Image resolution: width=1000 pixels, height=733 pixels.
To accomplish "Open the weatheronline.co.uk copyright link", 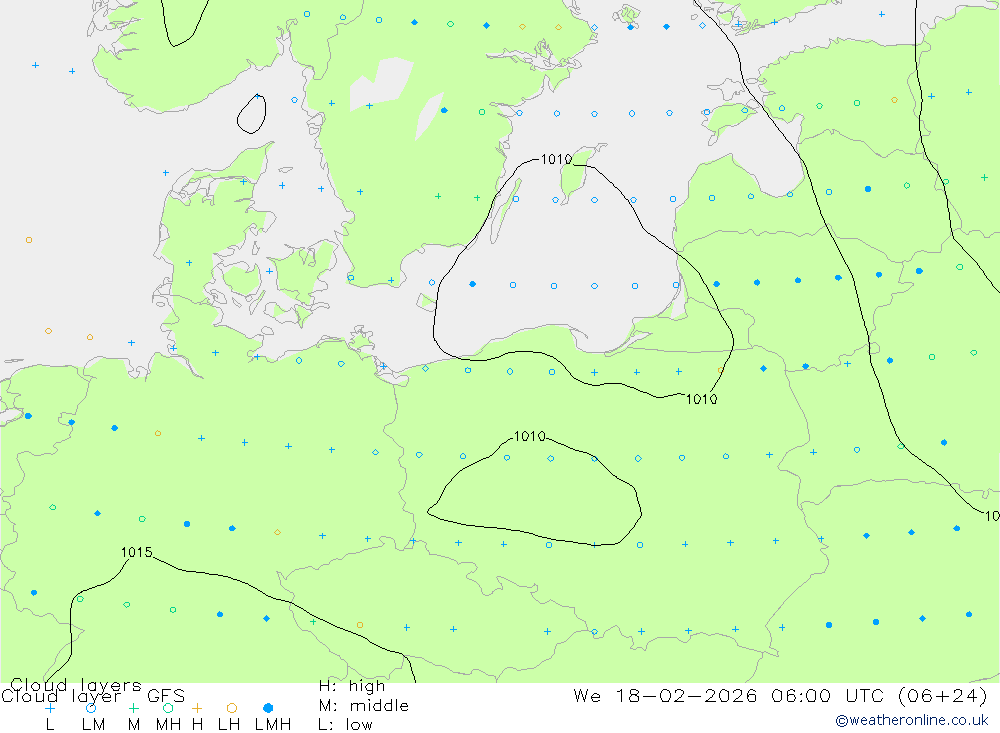I will point(912,720).
